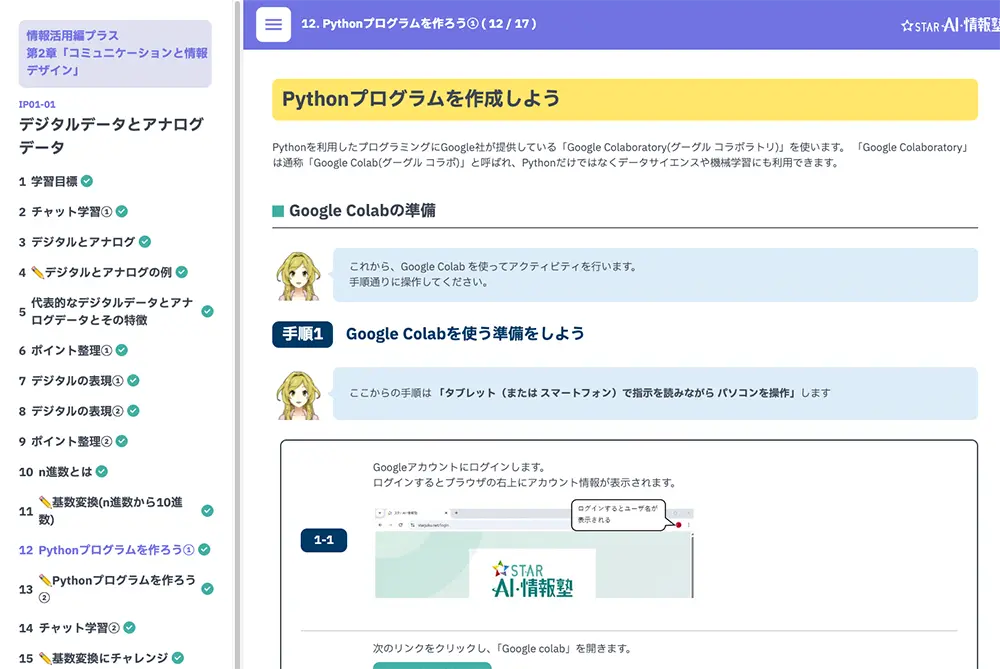Screen dimensions: 1000x669
Task: Click the STAR AI情報塾 header logo
Action: point(950,26)
